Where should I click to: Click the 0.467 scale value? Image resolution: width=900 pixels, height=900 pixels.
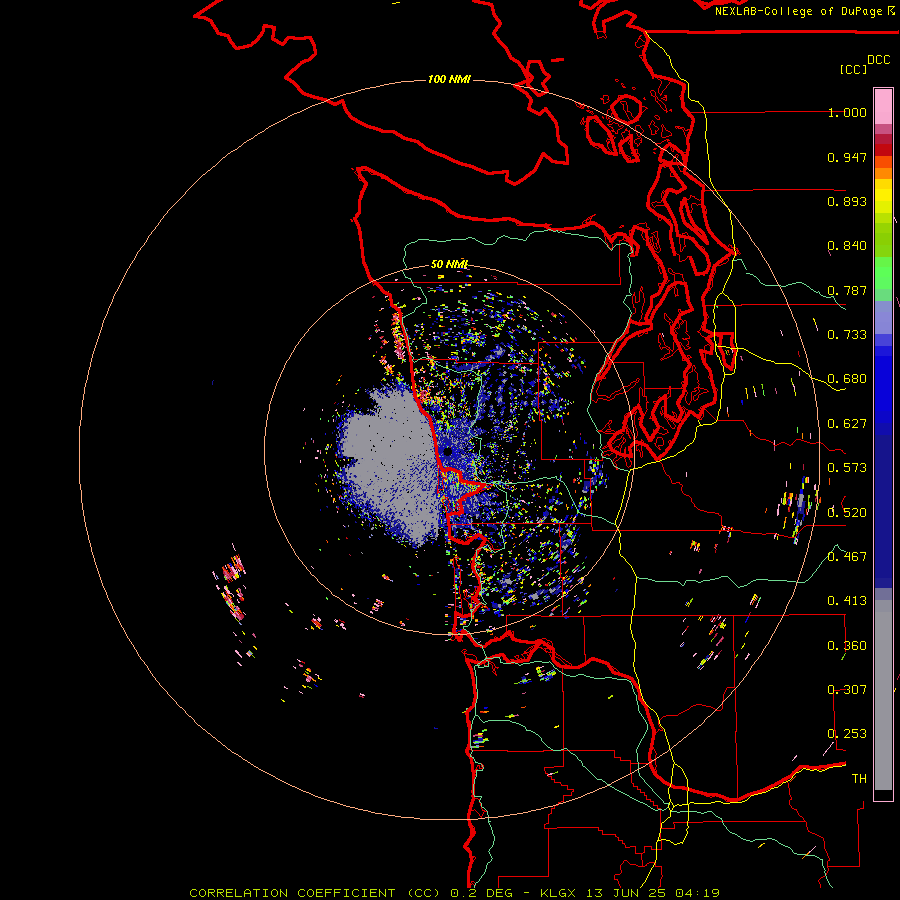(x=847, y=557)
